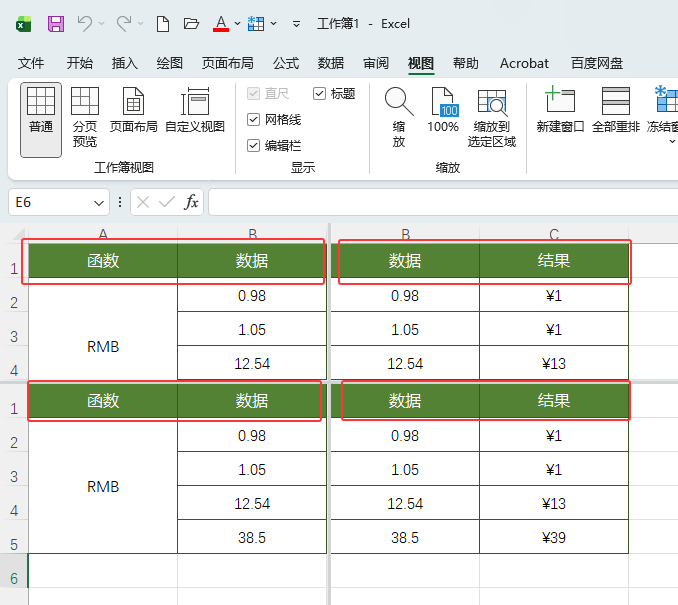The width and height of the screenshot is (678, 605).
Task: Click the cancel X in formula bar
Action: click(143, 202)
